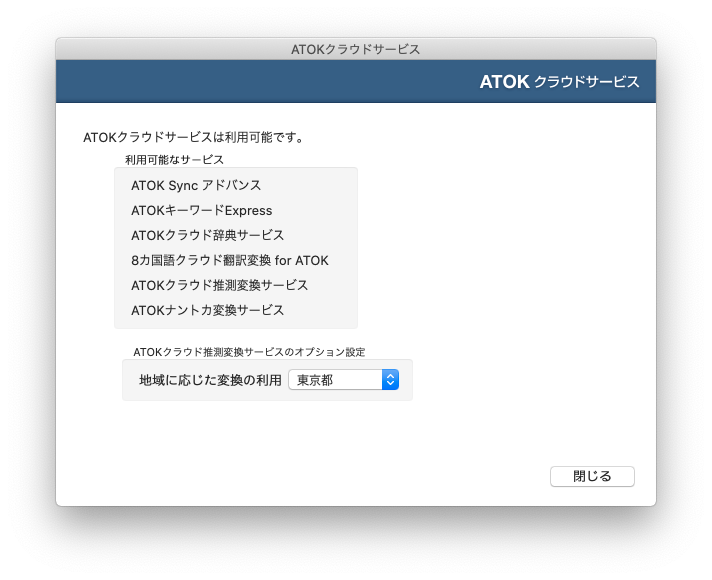Click the ATOK クラウドサービス banner logo
This screenshot has height=580, width=712.
click(x=559, y=82)
